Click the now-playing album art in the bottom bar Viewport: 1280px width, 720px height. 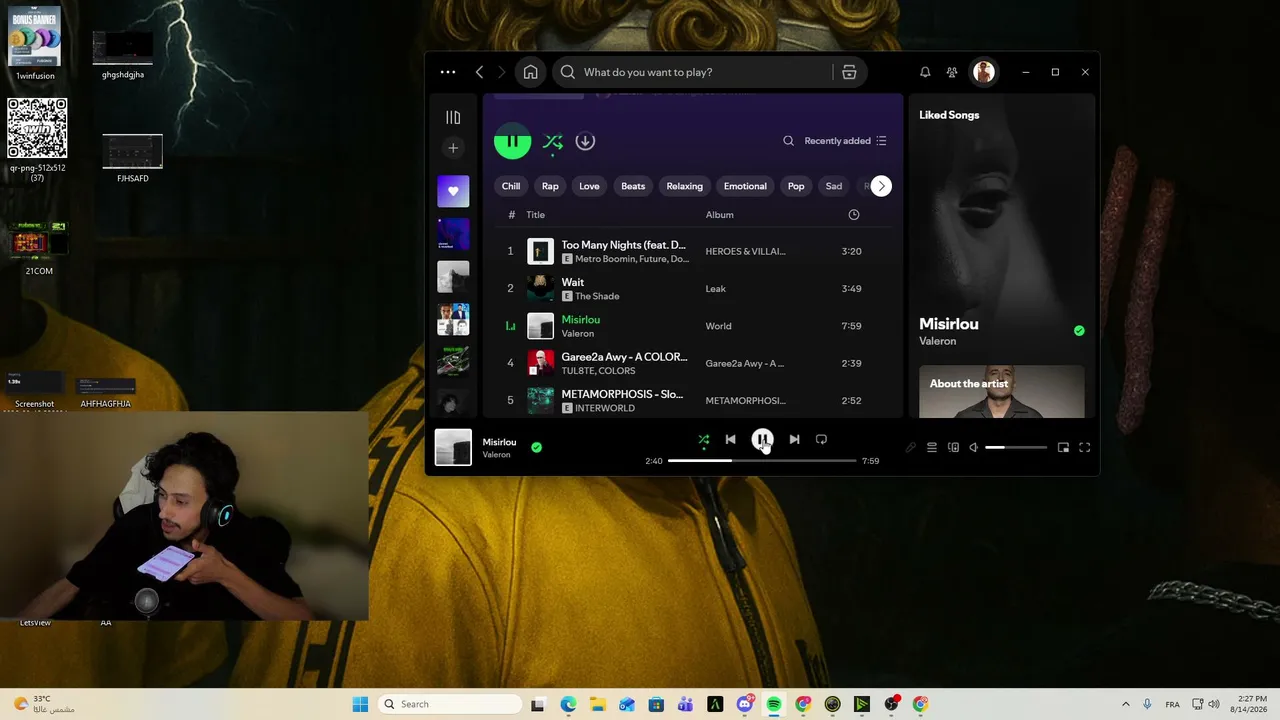pyautogui.click(x=453, y=447)
